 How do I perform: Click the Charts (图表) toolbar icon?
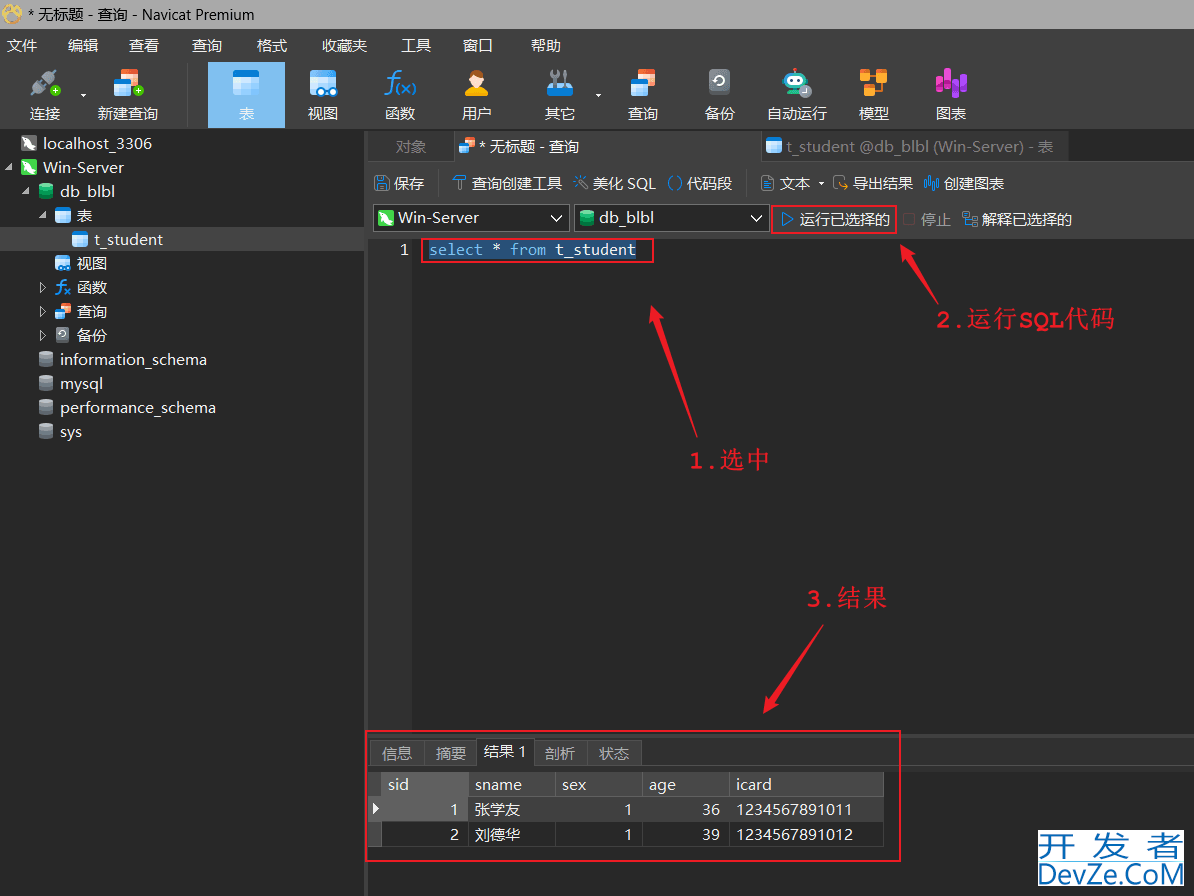click(951, 94)
